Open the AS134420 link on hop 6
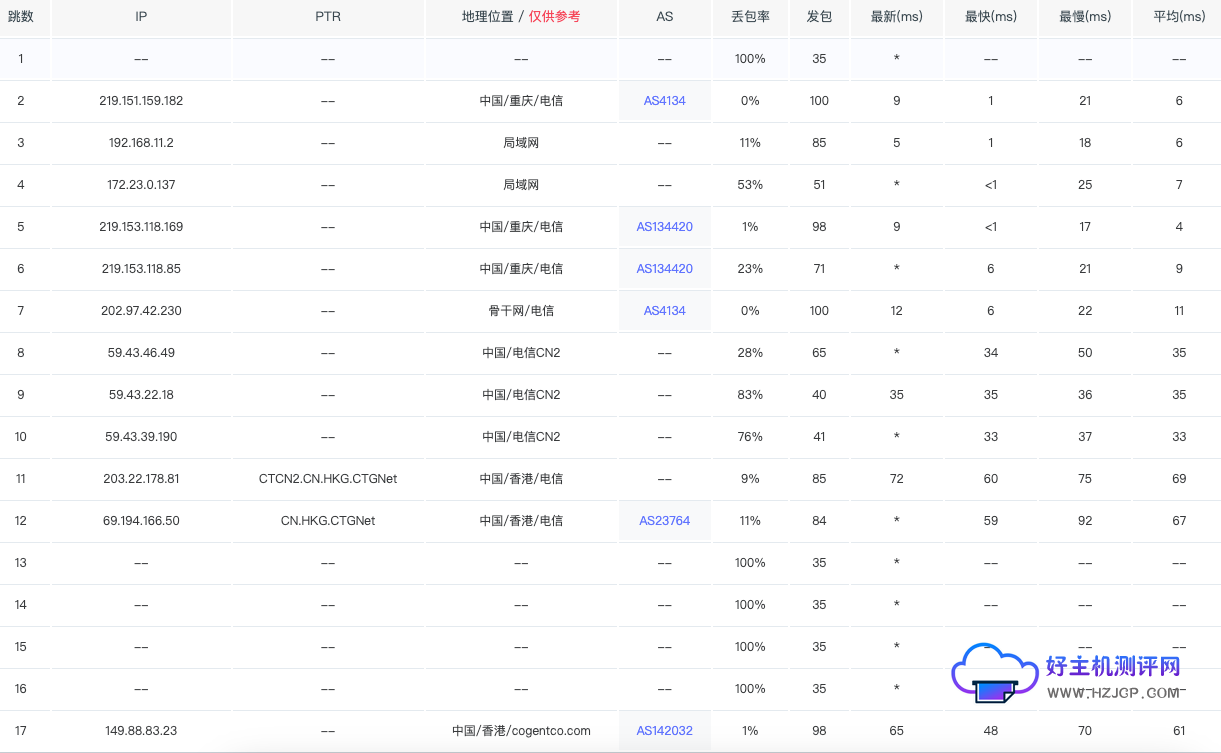 point(664,268)
